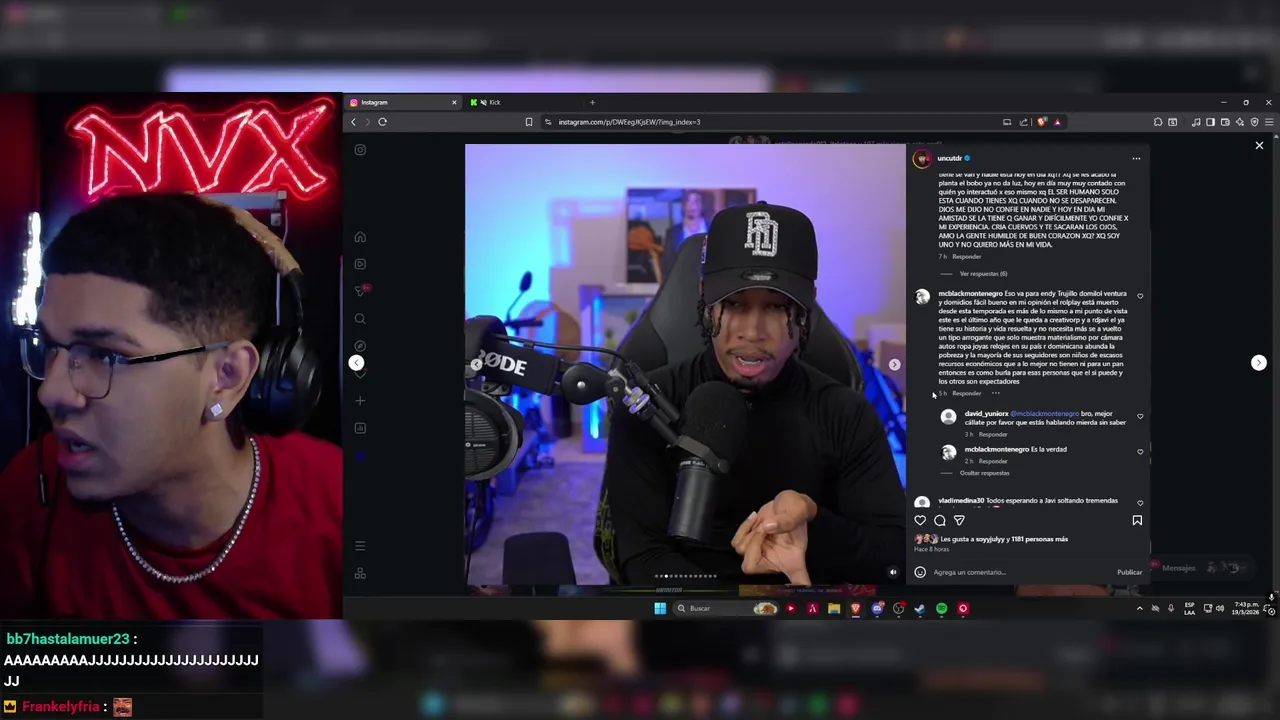
Task: Open the hamburger More menu in sidebar
Action: point(360,546)
